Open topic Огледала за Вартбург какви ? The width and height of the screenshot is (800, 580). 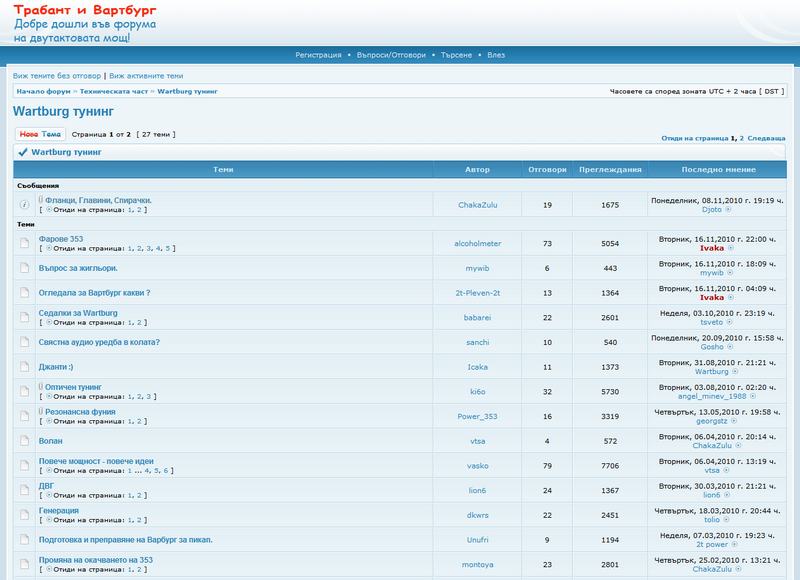[94, 293]
